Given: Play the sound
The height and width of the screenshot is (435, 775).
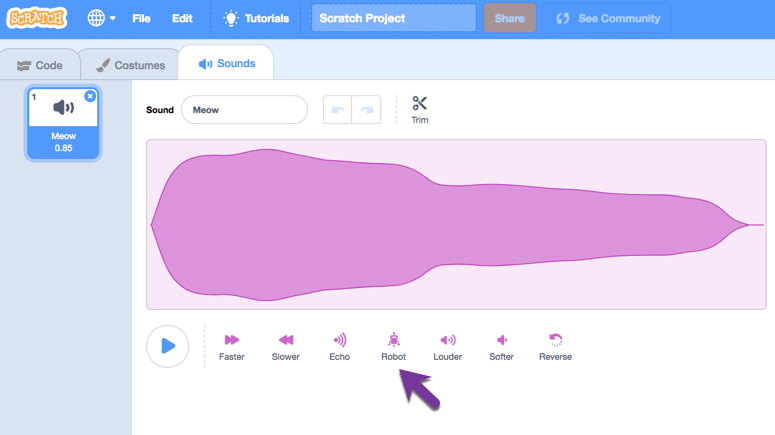Looking at the screenshot, I should point(168,346).
